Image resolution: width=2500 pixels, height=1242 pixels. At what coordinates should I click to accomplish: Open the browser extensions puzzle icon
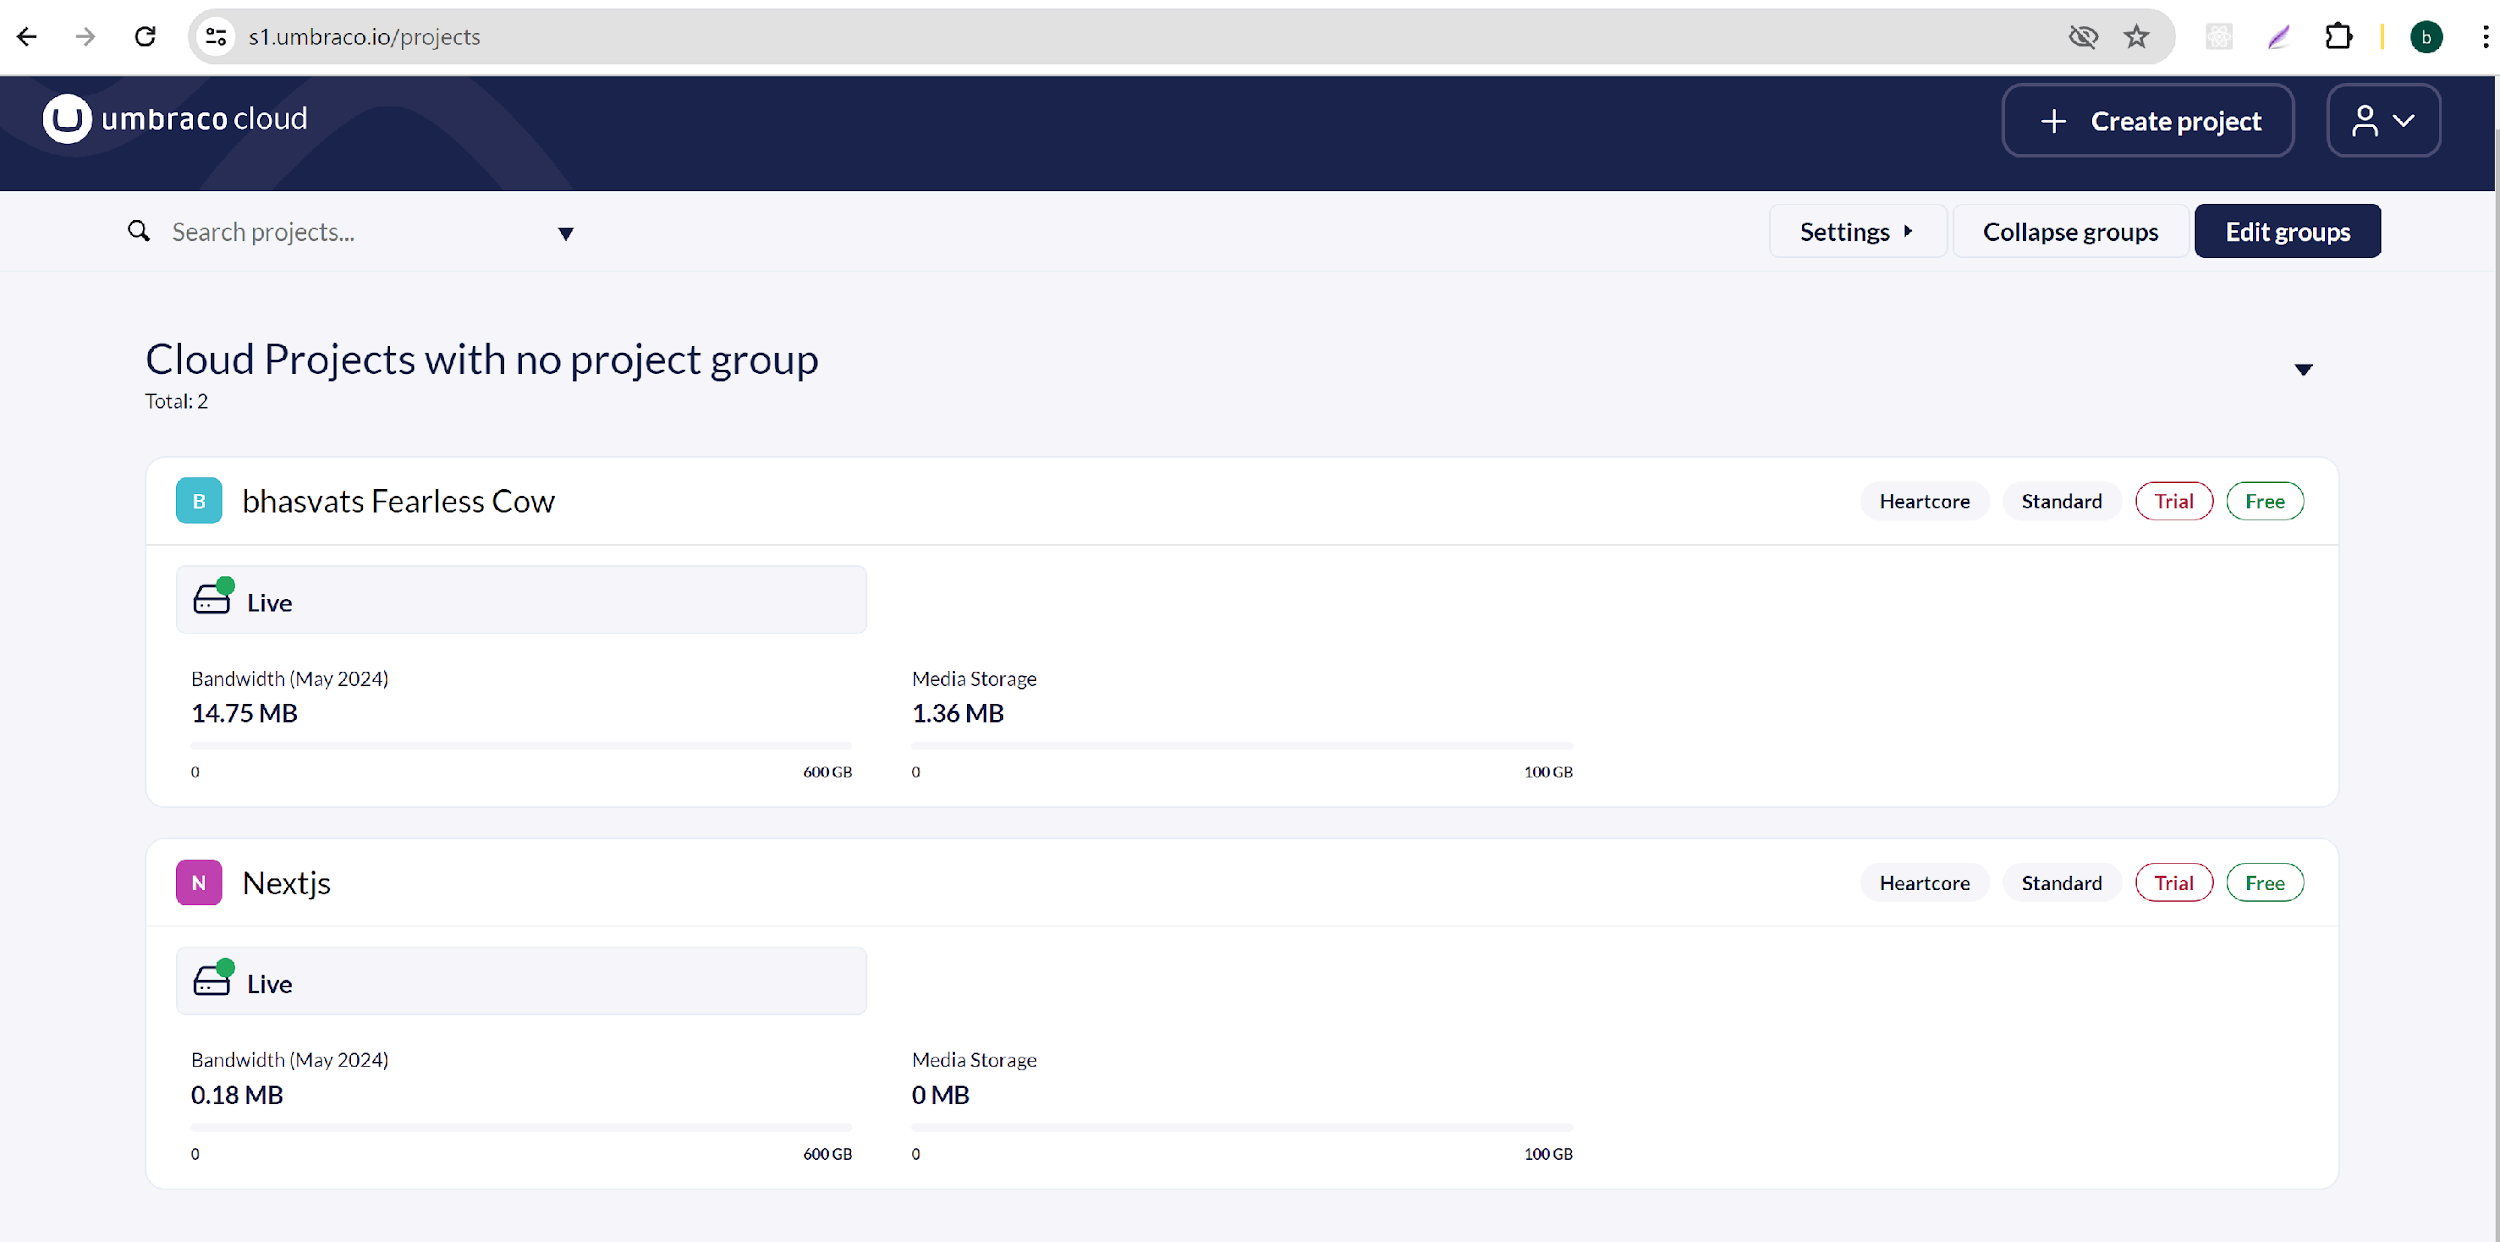(x=2339, y=37)
